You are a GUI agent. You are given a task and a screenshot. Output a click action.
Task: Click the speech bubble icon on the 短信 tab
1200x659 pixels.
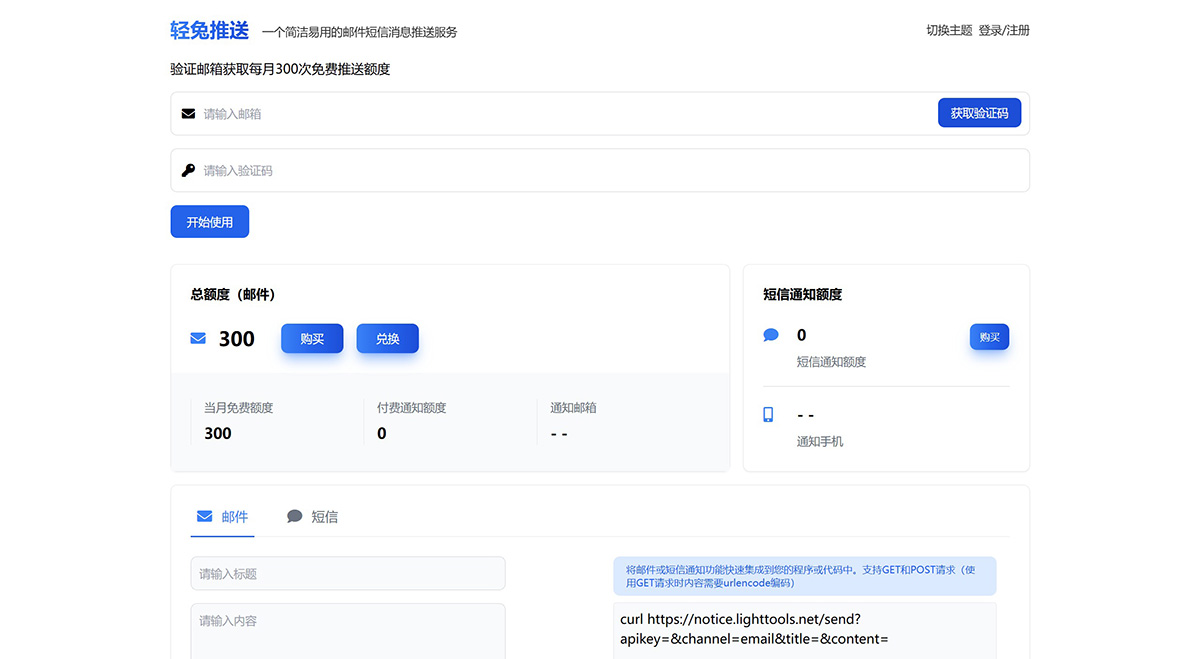pyautogui.click(x=294, y=516)
